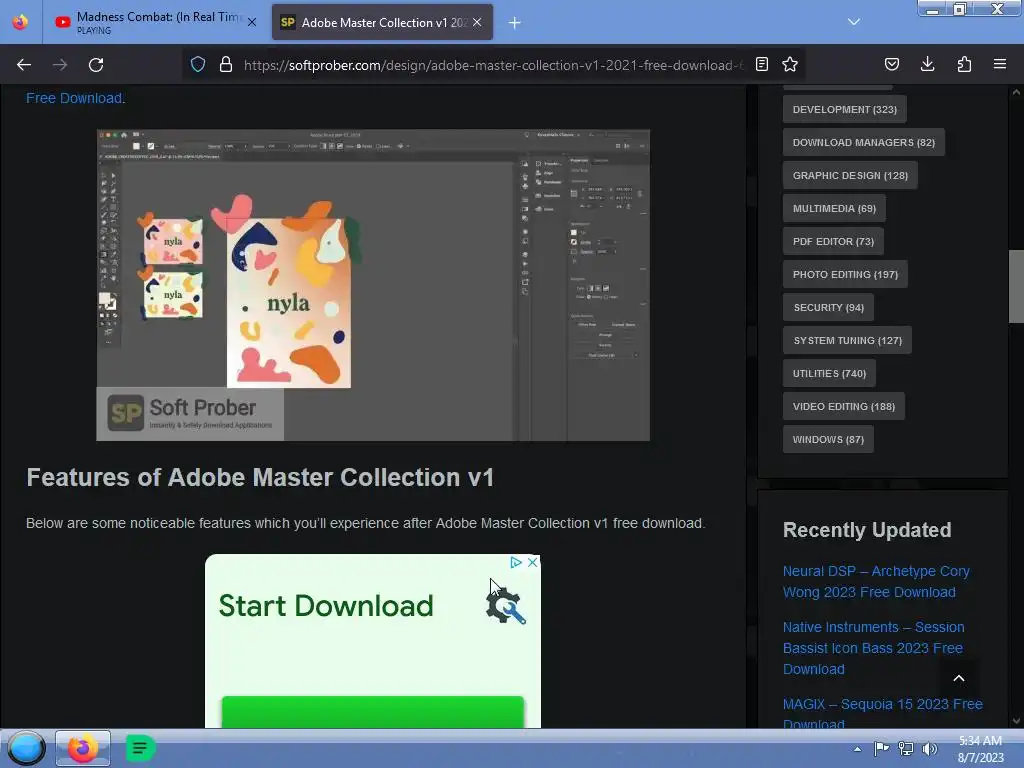Viewport: 1024px width, 768px height.
Task: Open Neural DSP Archetype Cory Wong link
Action: point(876,581)
